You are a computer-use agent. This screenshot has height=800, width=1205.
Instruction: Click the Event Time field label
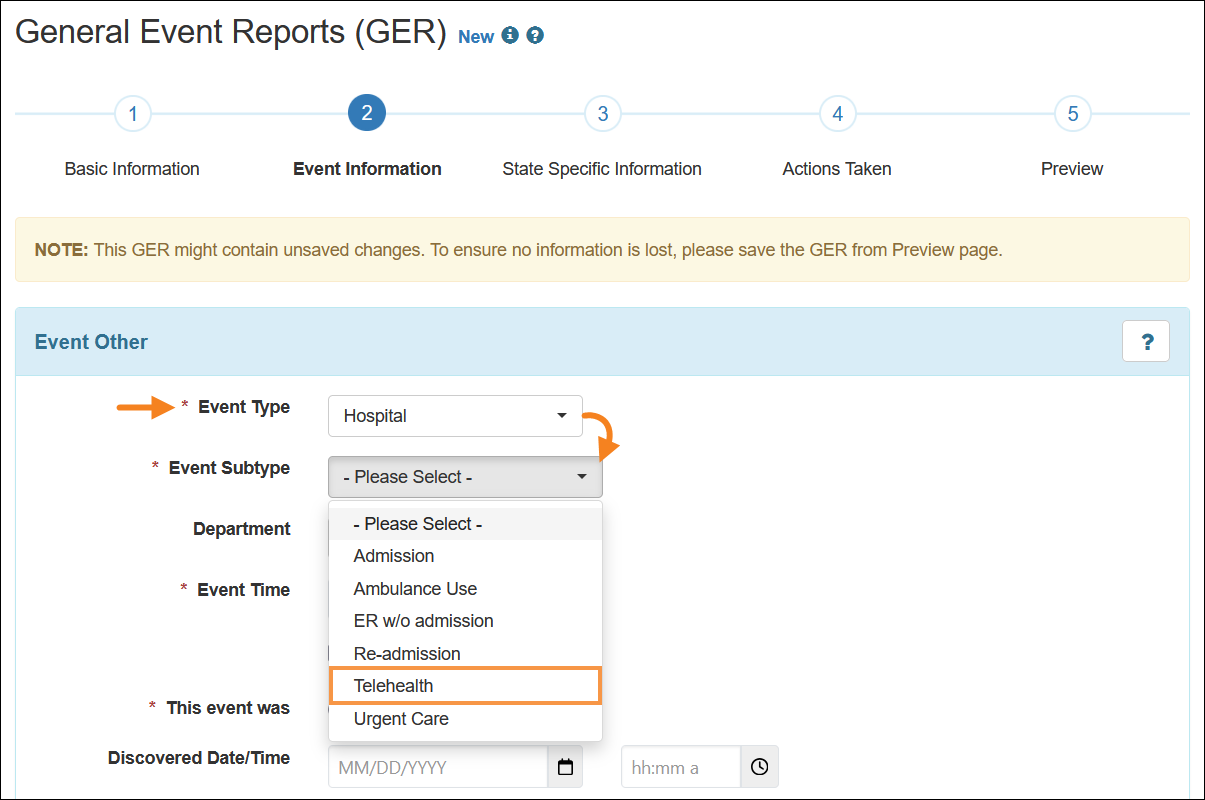point(243,590)
